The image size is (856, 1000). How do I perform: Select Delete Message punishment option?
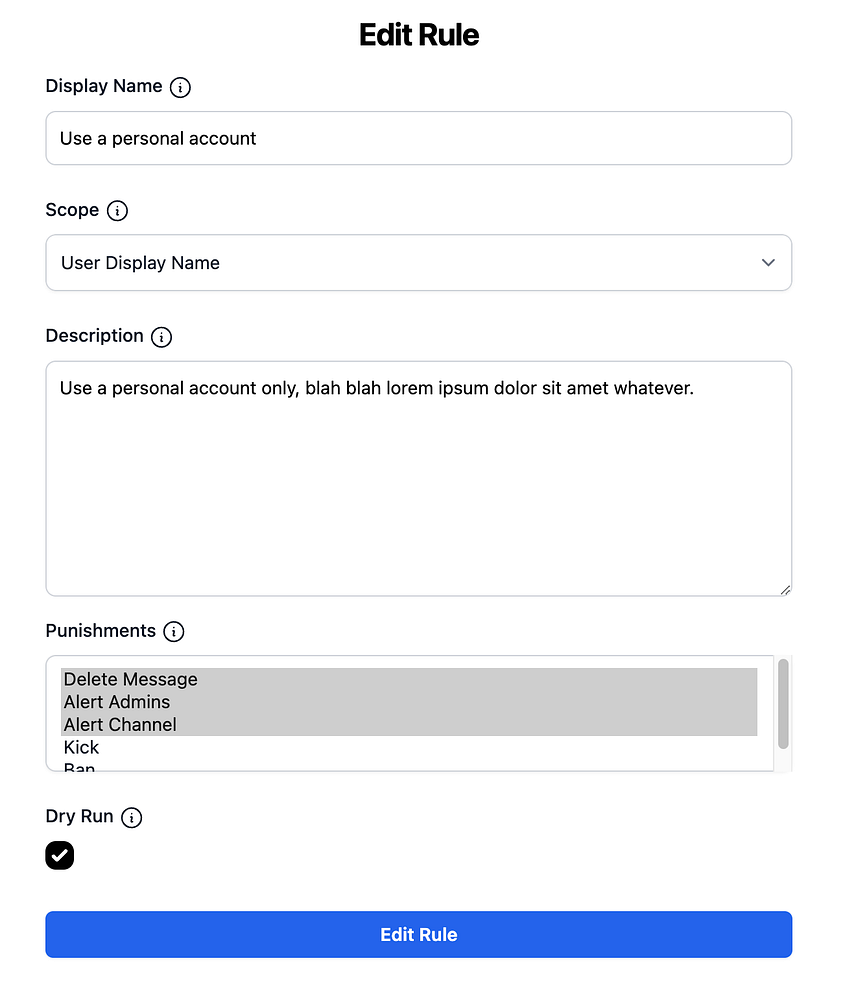131,680
